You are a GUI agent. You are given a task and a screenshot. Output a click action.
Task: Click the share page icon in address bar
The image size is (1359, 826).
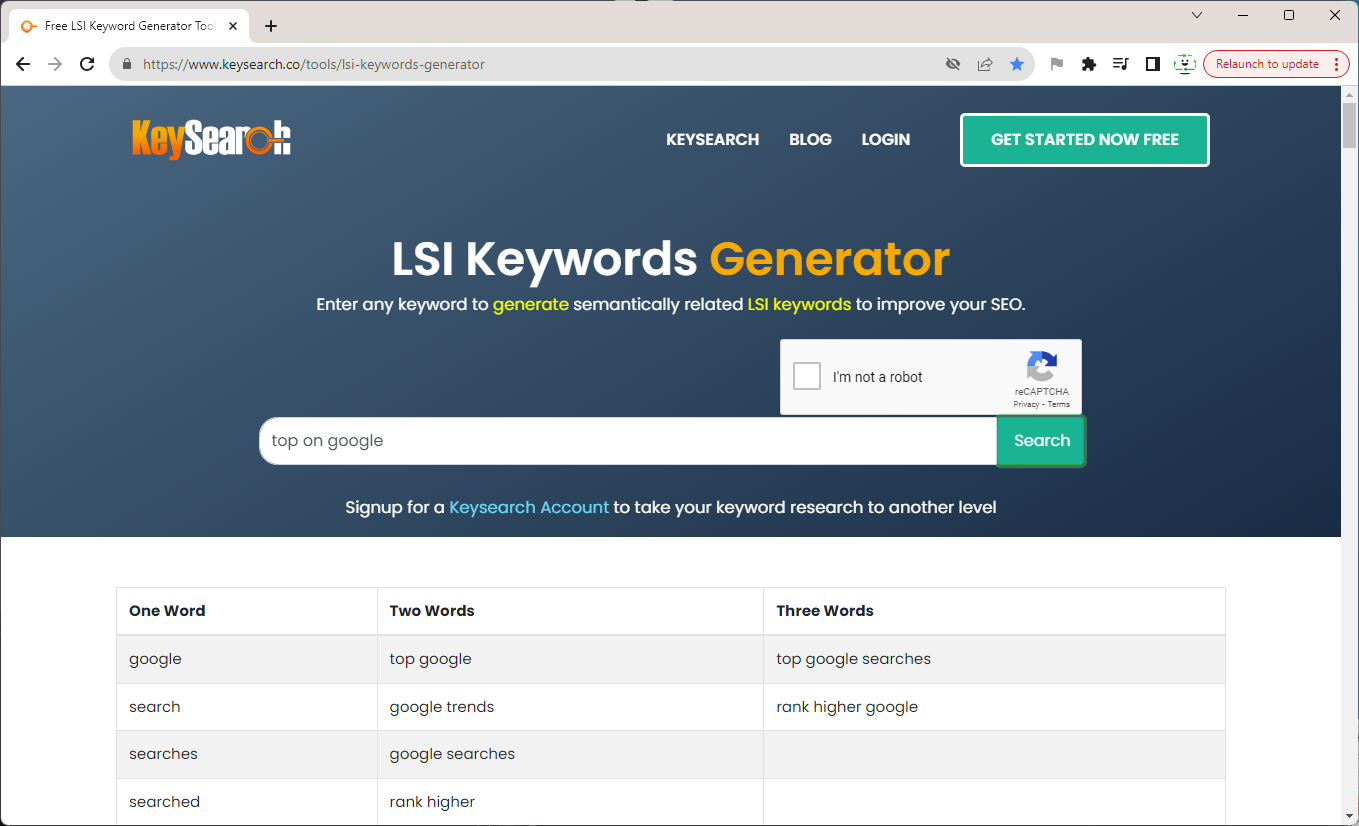pos(985,64)
